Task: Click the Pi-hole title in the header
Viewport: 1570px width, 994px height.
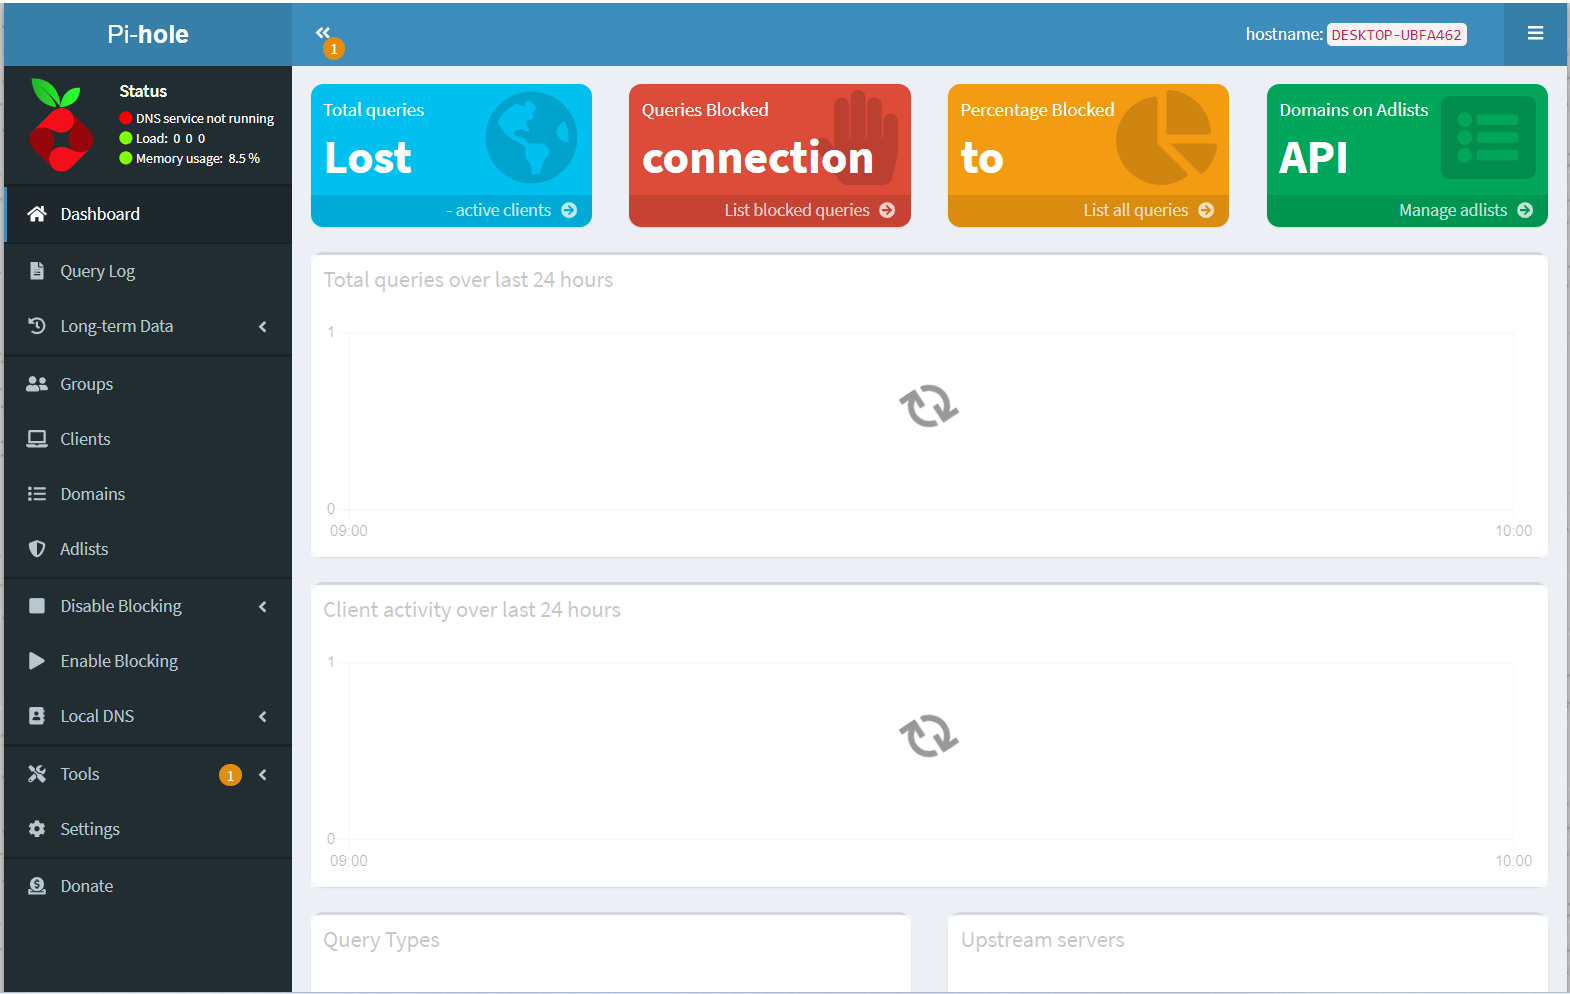Action: pos(148,34)
